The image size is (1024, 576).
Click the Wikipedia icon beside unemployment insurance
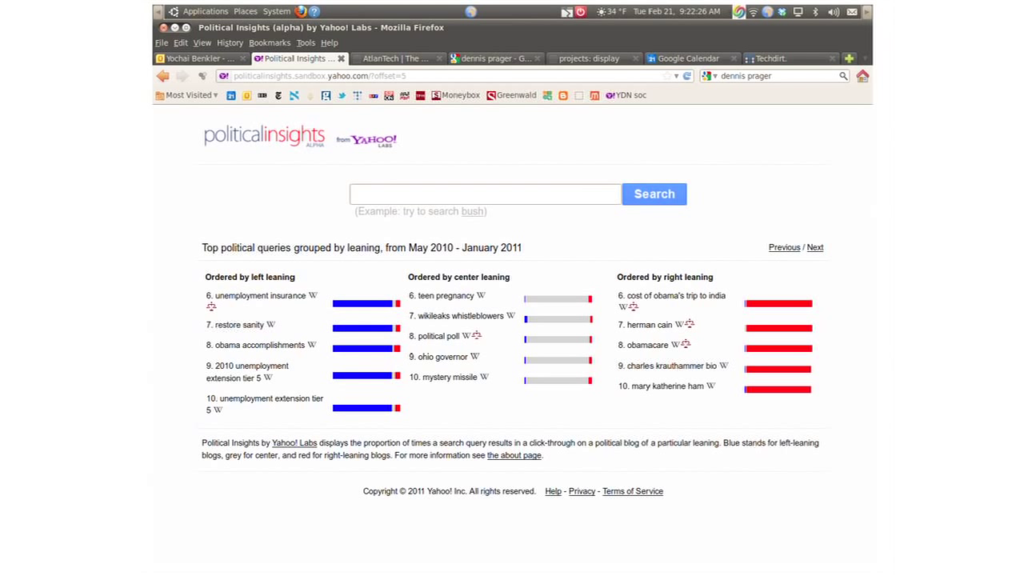pos(313,296)
